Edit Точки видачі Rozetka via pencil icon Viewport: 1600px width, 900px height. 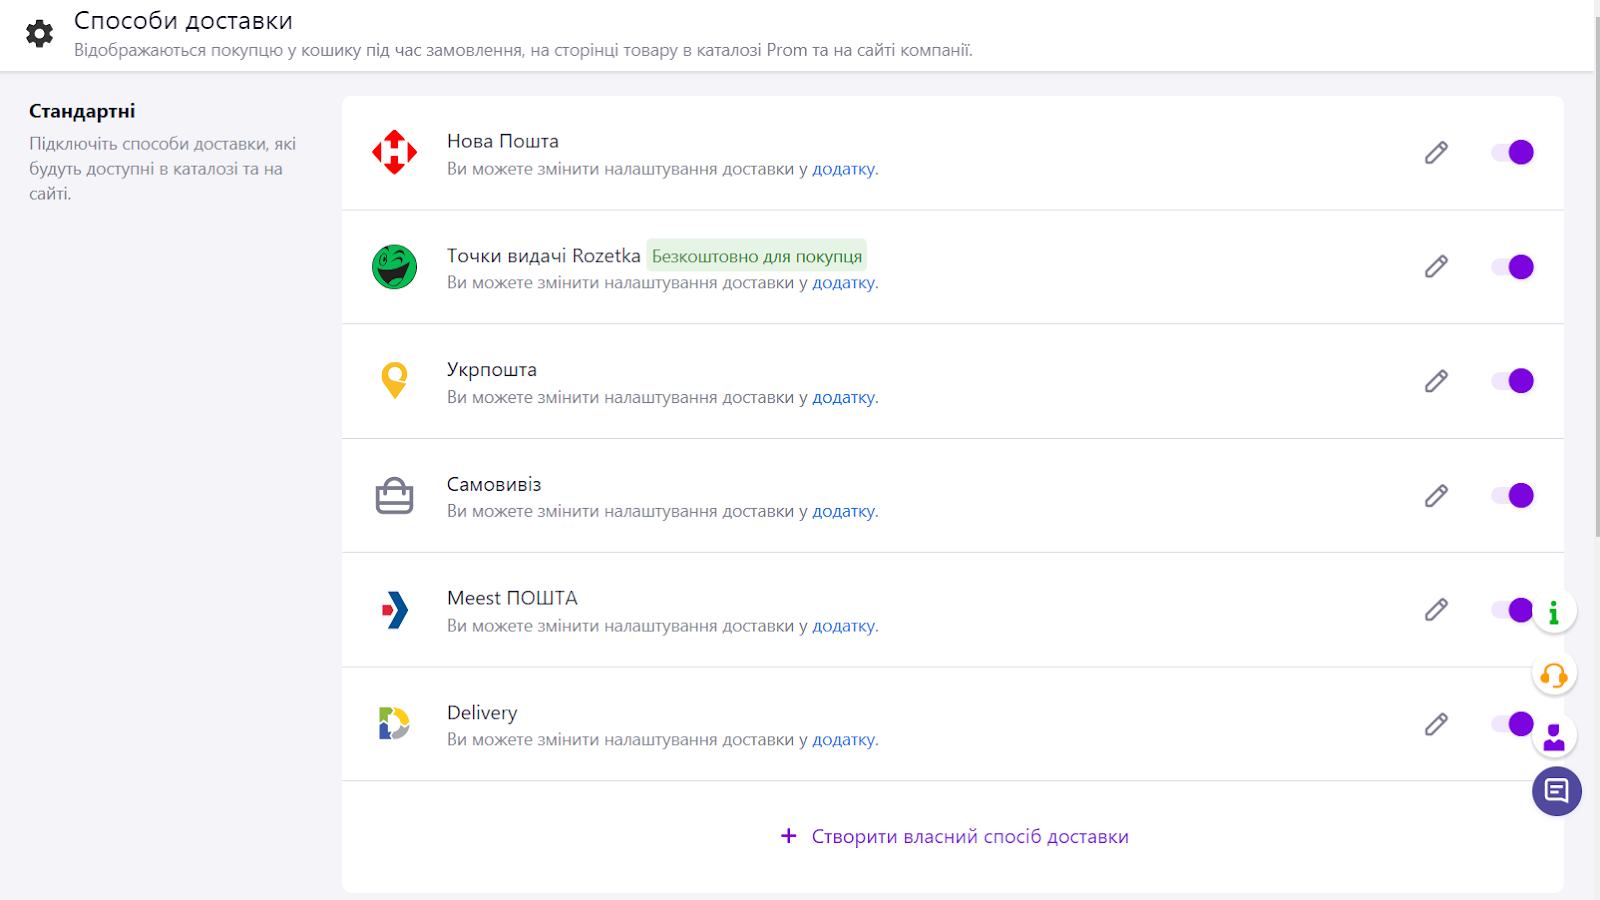(x=1436, y=267)
